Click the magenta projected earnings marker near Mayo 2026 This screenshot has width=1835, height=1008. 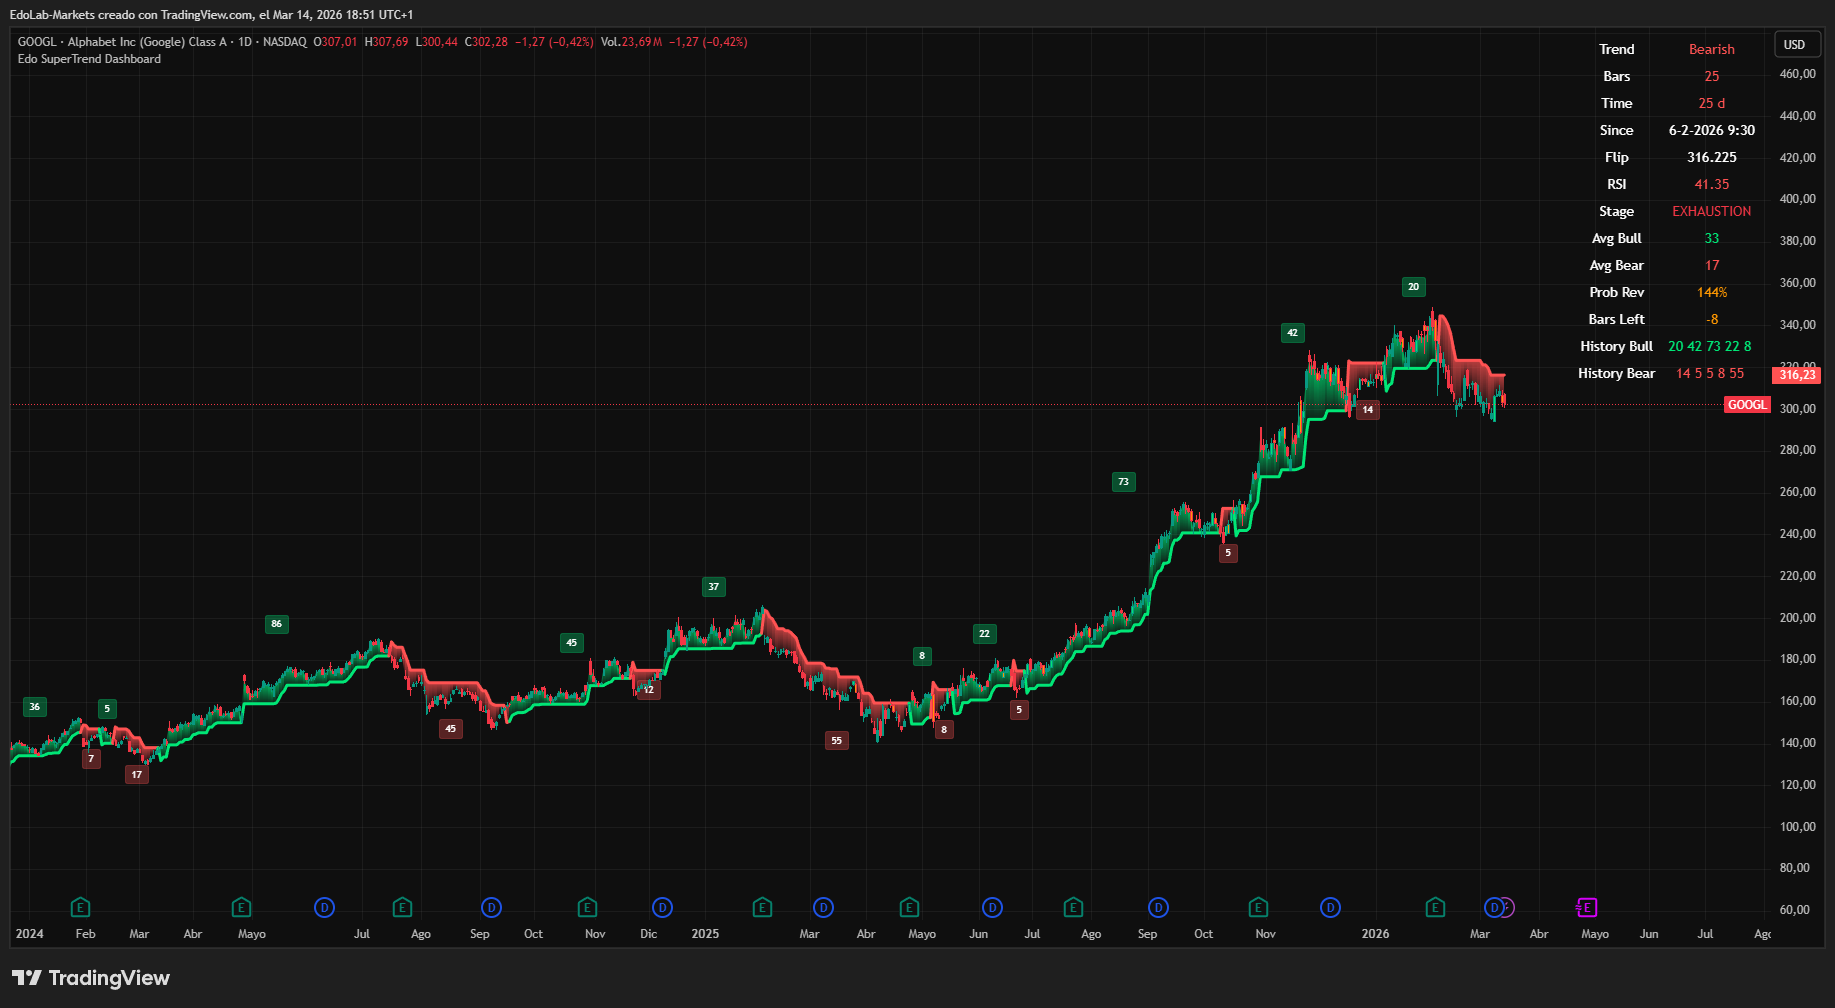tap(1587, 908)
